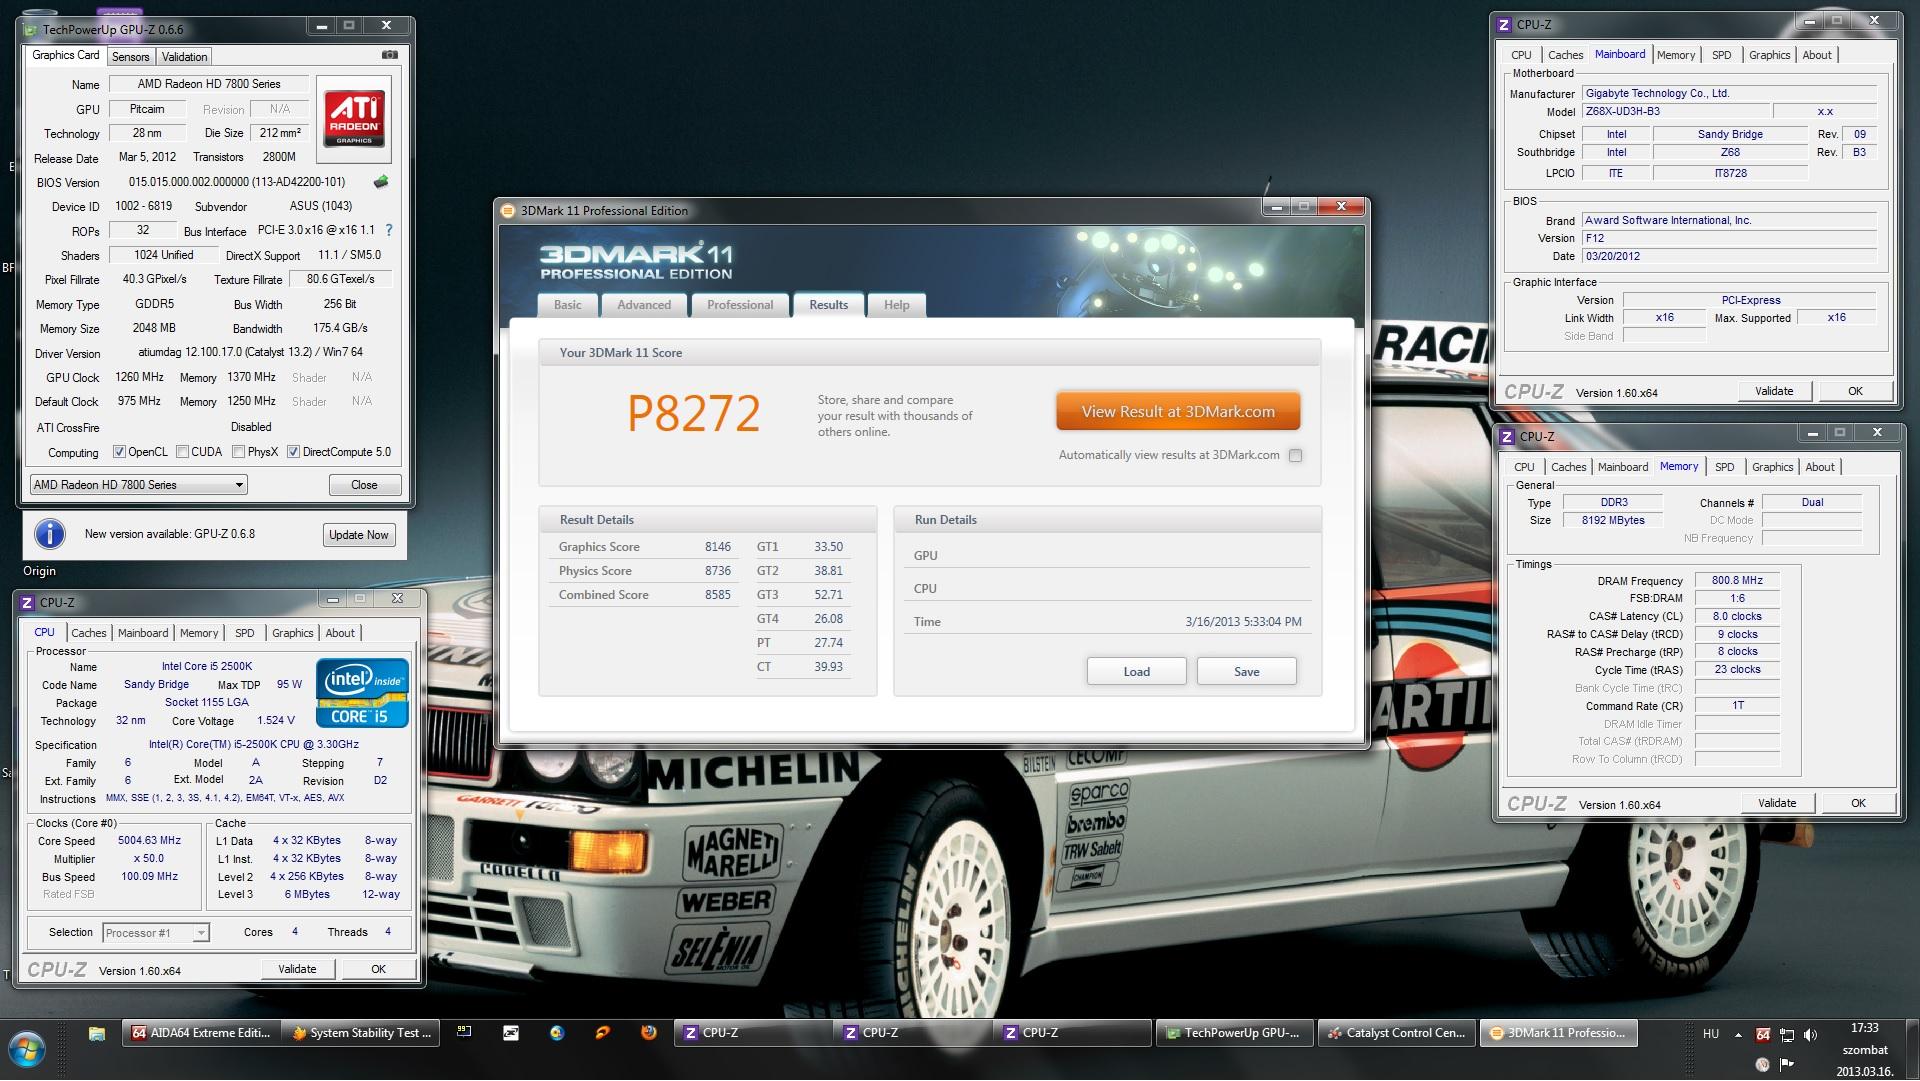The height and width of the screenshot is (1081, 1920).
Task: Open the AMD Radeon HD 7800 Series dropdown
Action: point(138,485)
